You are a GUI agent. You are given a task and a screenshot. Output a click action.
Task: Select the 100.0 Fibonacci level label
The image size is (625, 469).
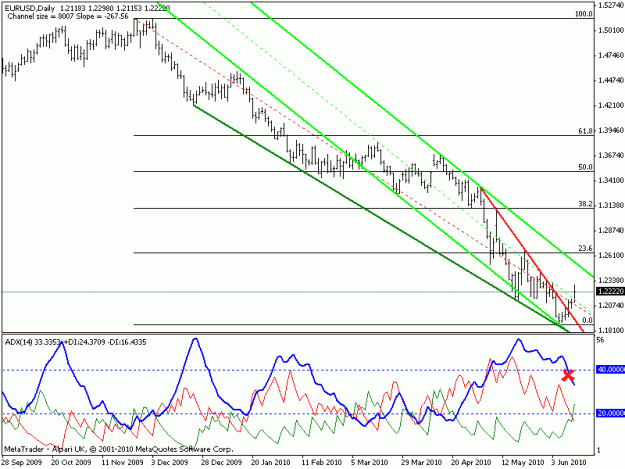pos(584,14)
